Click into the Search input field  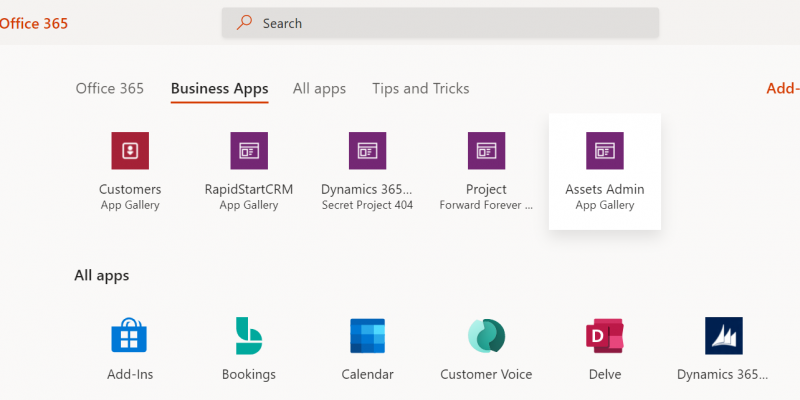pyautogui.click(x=440, y=23)
